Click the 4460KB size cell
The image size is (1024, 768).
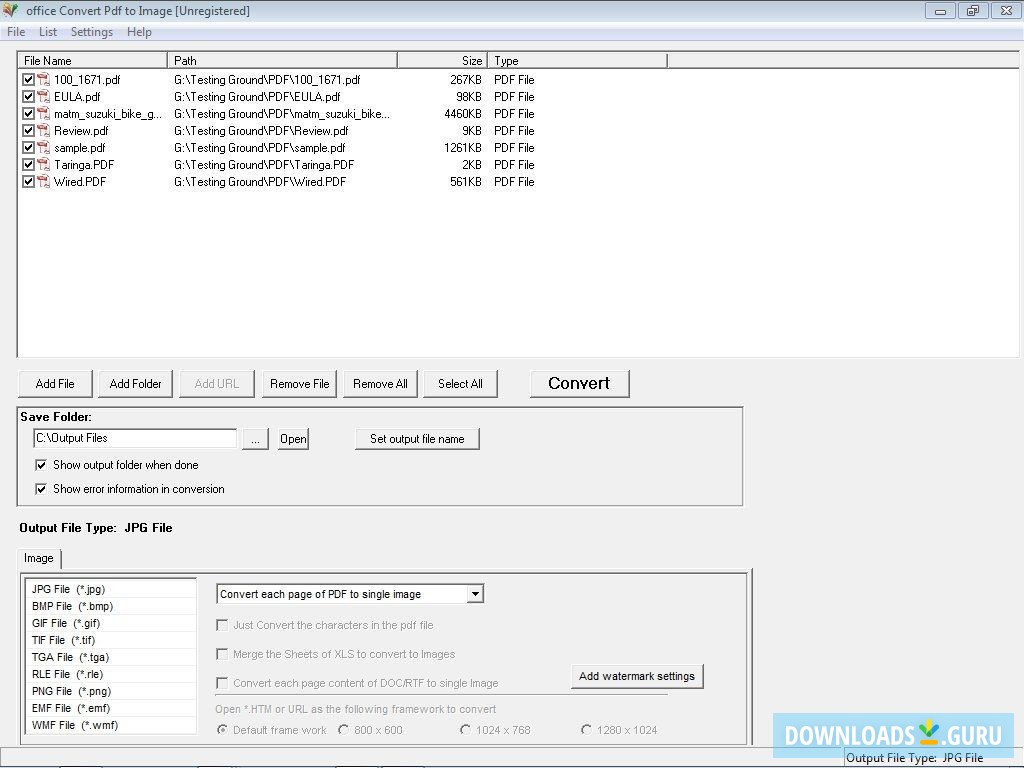tap(462, 114)
